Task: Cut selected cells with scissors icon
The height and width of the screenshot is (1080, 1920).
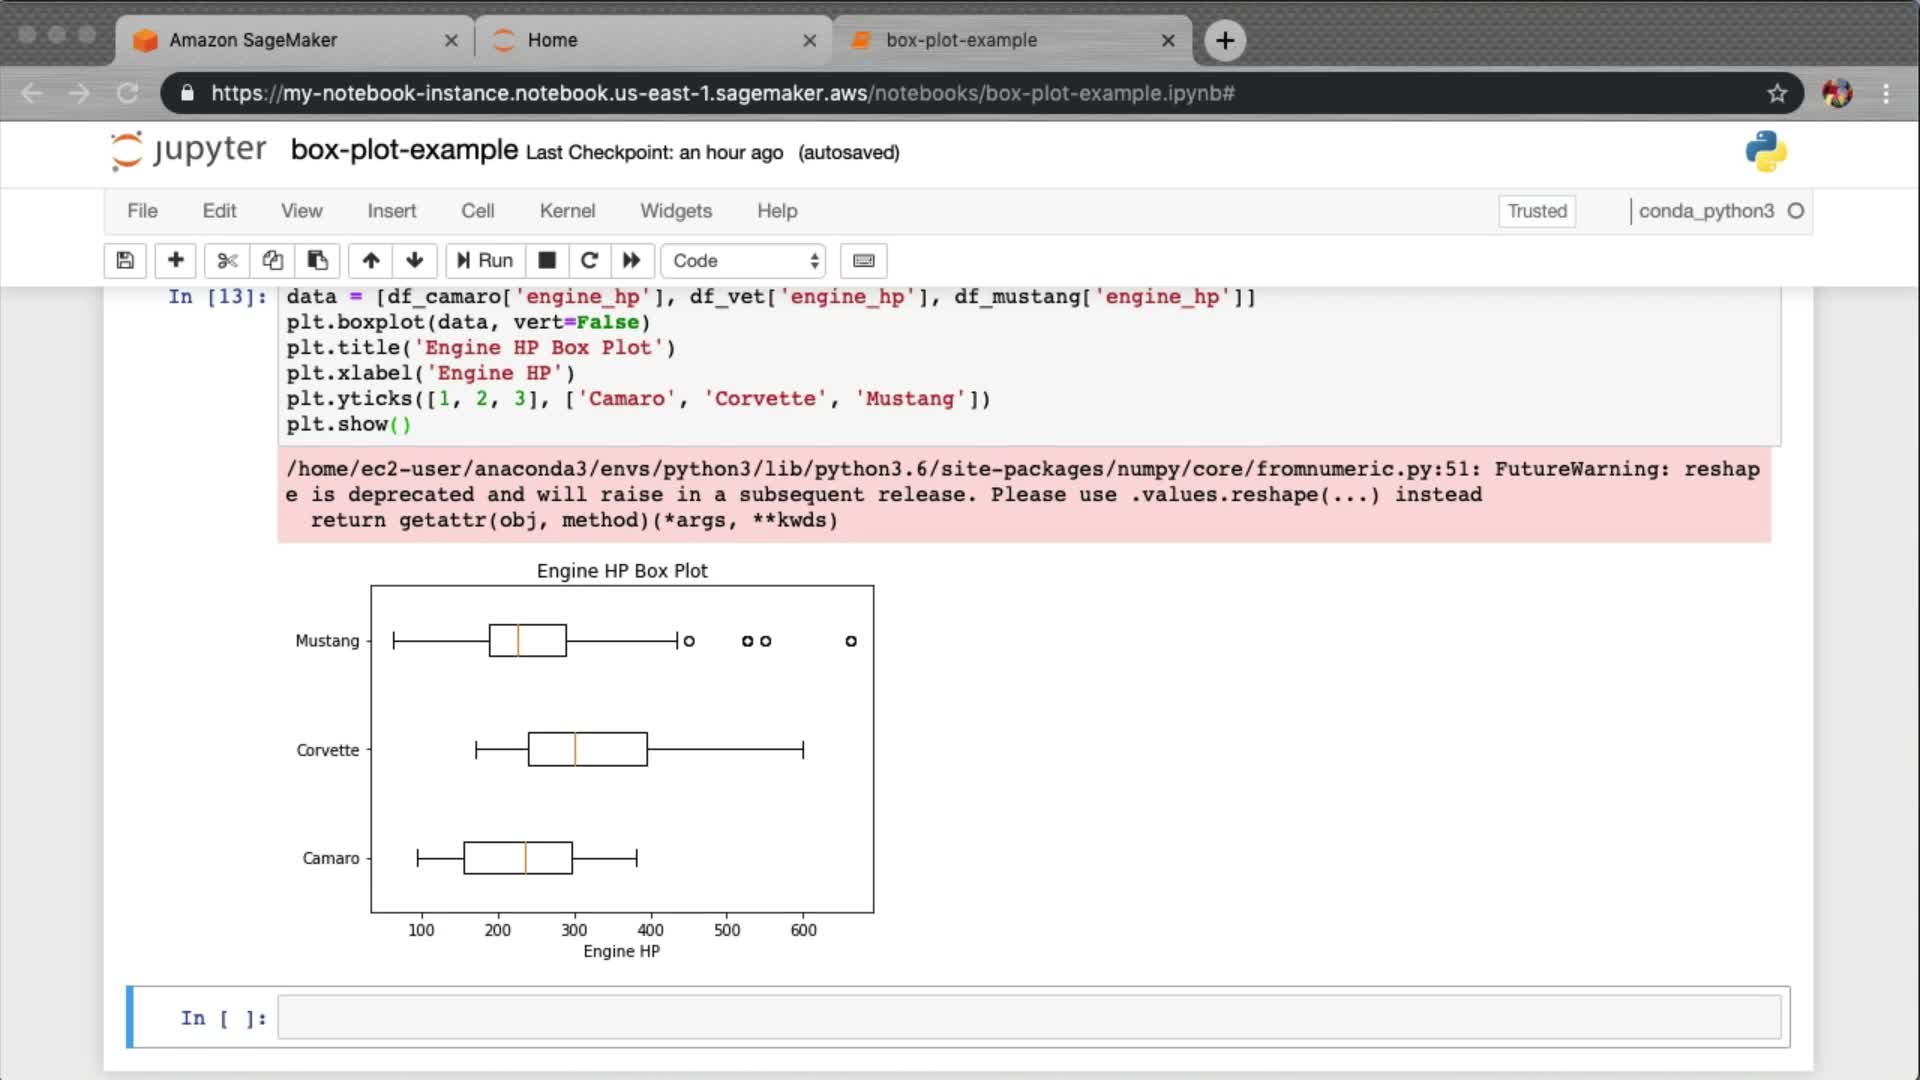Action: (x=227, y=261)
